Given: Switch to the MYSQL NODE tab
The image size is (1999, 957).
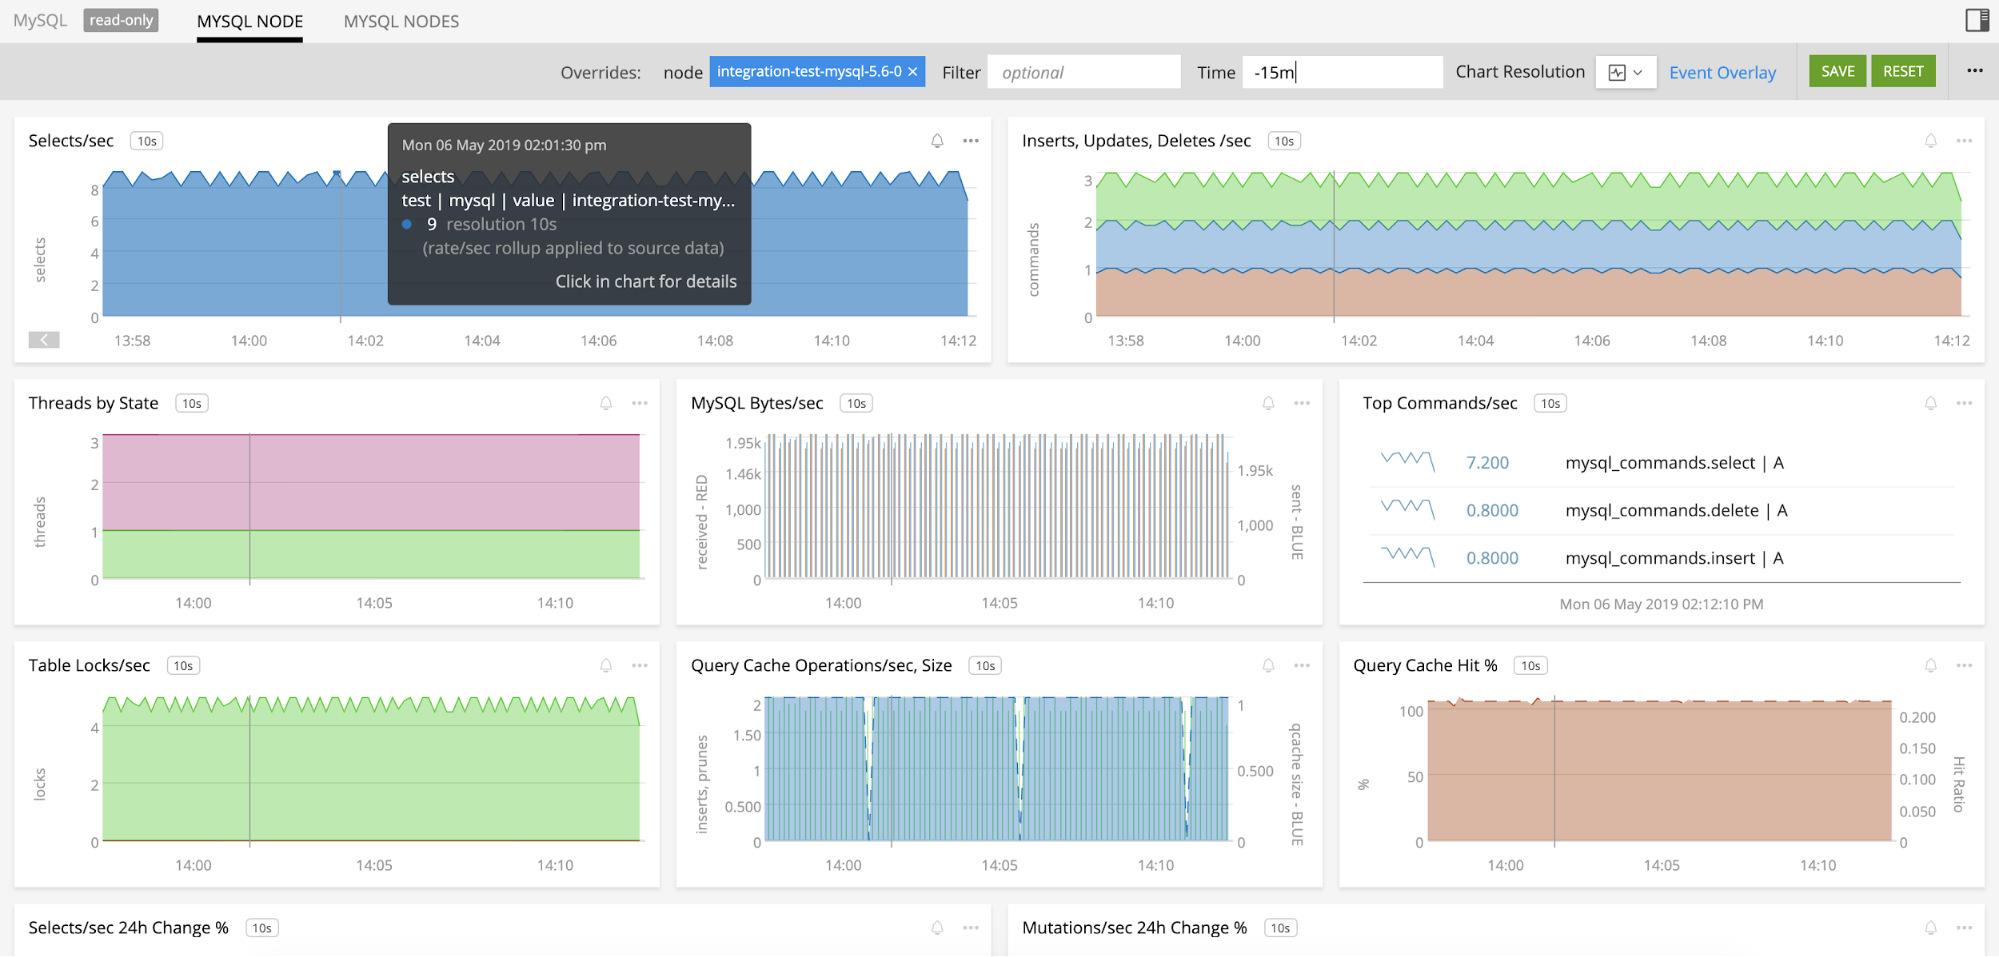Looking at the screenshot, I should [250, 21].
